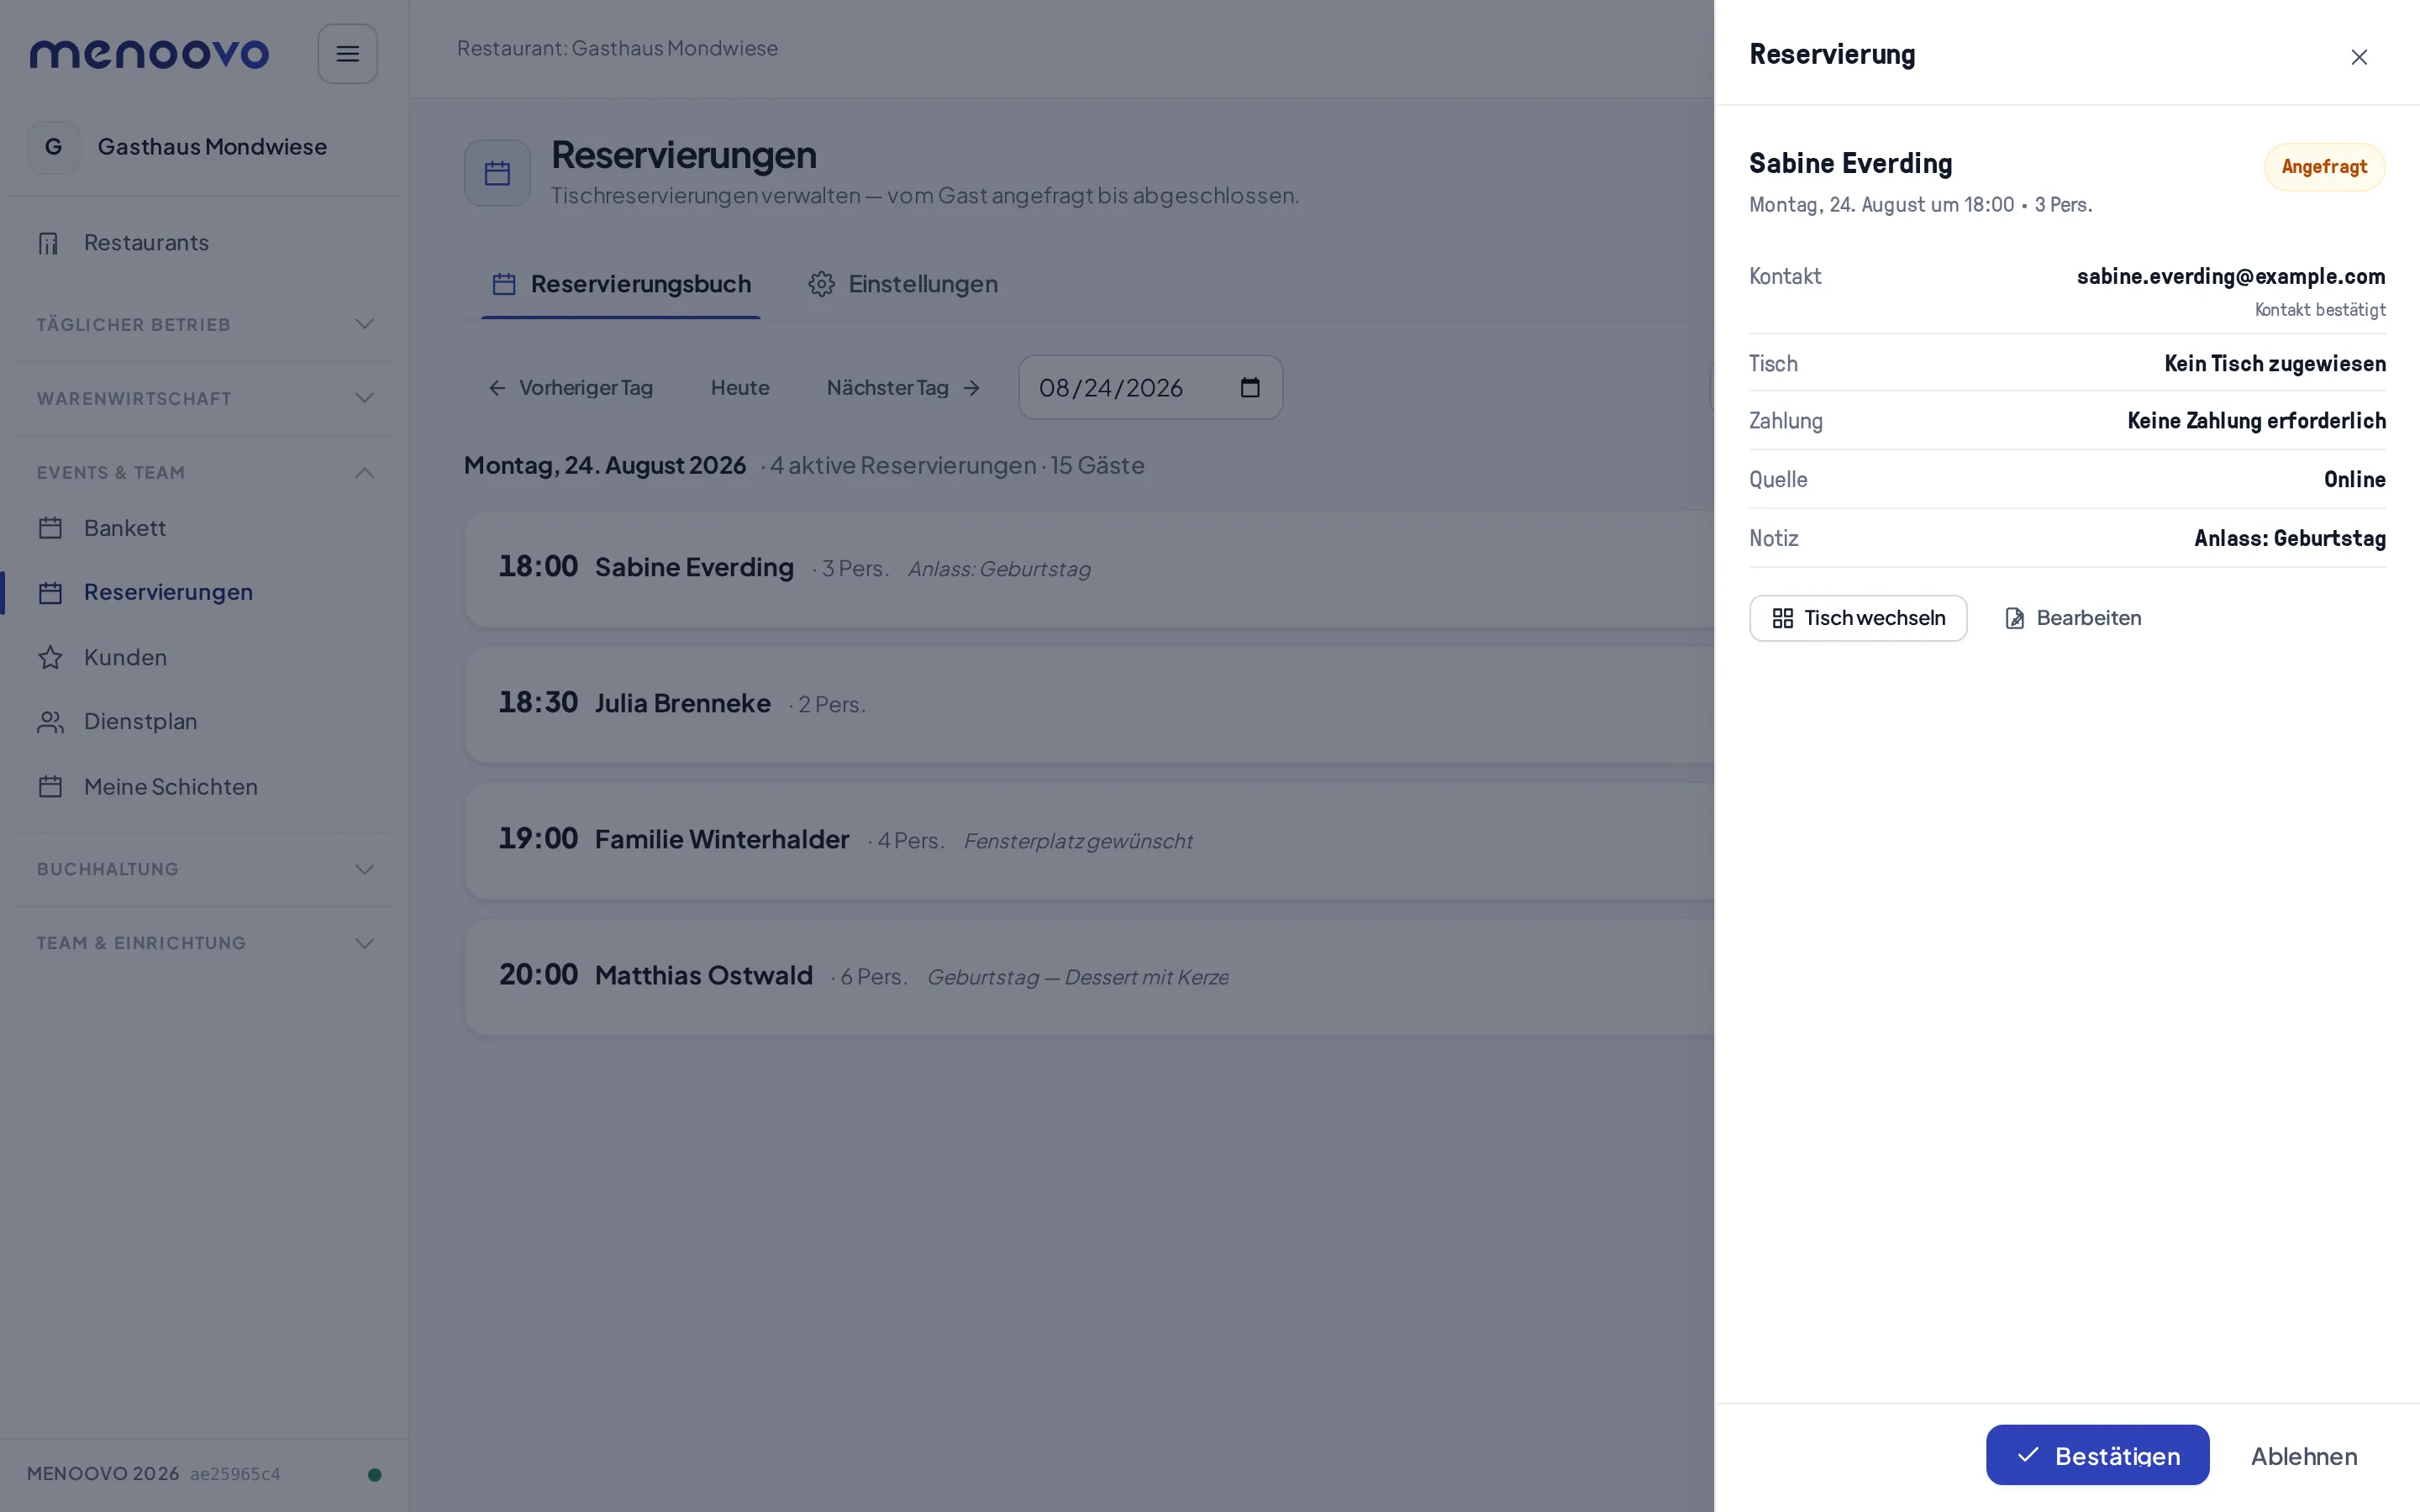
Task: Click the Einstellungen gear icon
Action: (821, 284)
